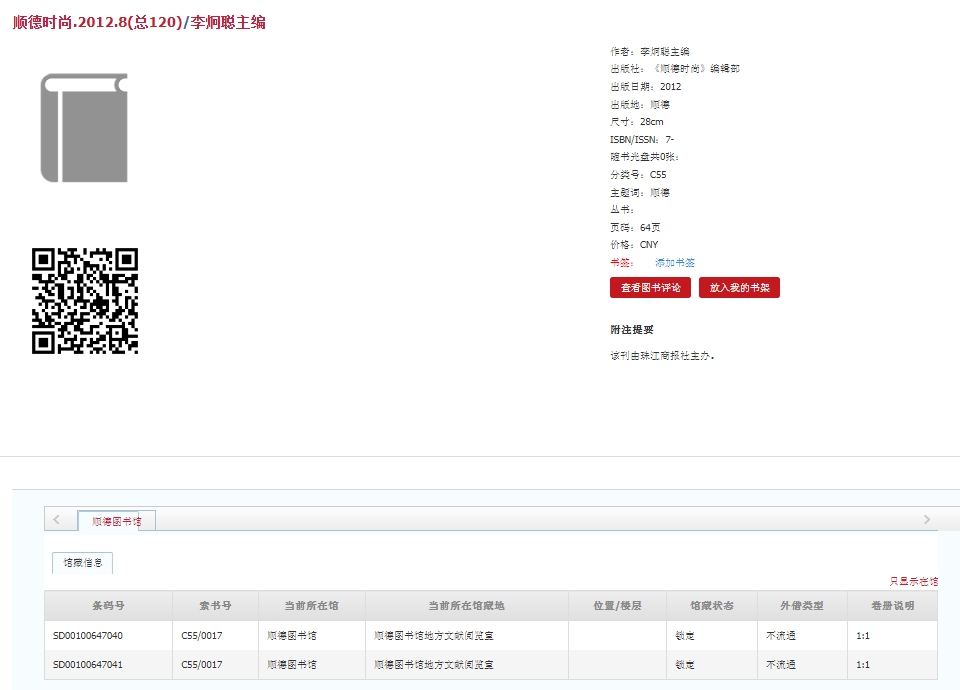Click the 位置/楼层 column header
The image size is (960, 690).
(x=617, y=606)
